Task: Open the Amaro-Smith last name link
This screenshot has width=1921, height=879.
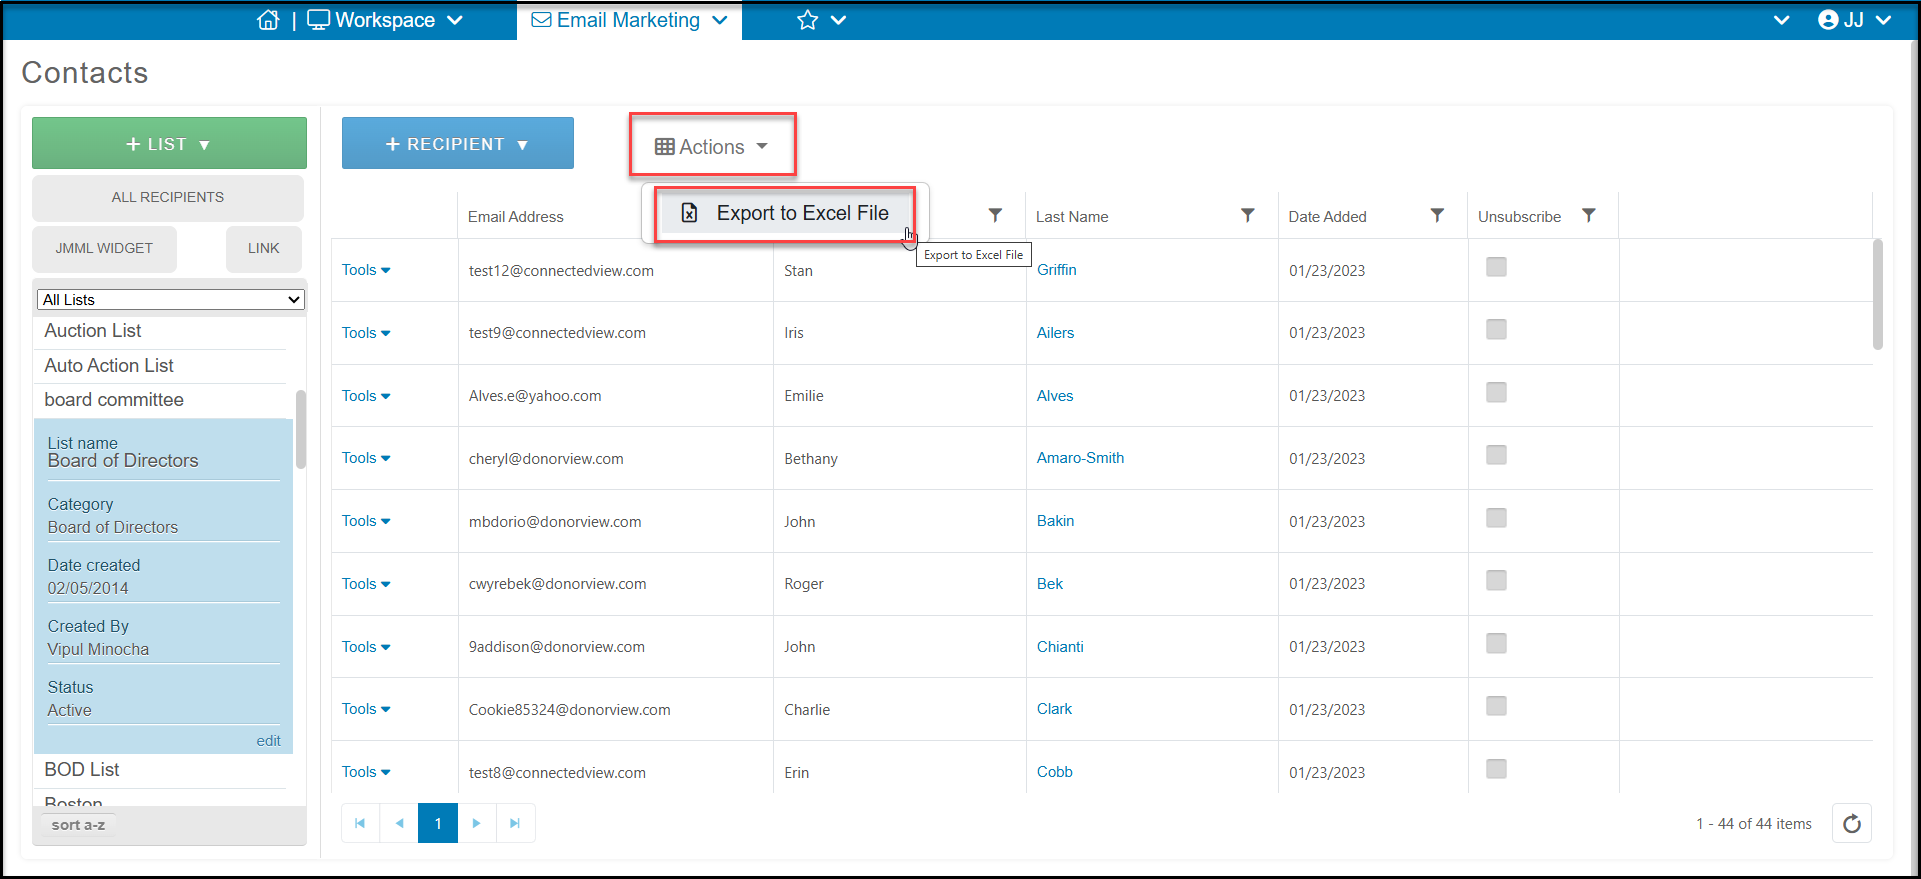Action: [x=1080, y=458]
